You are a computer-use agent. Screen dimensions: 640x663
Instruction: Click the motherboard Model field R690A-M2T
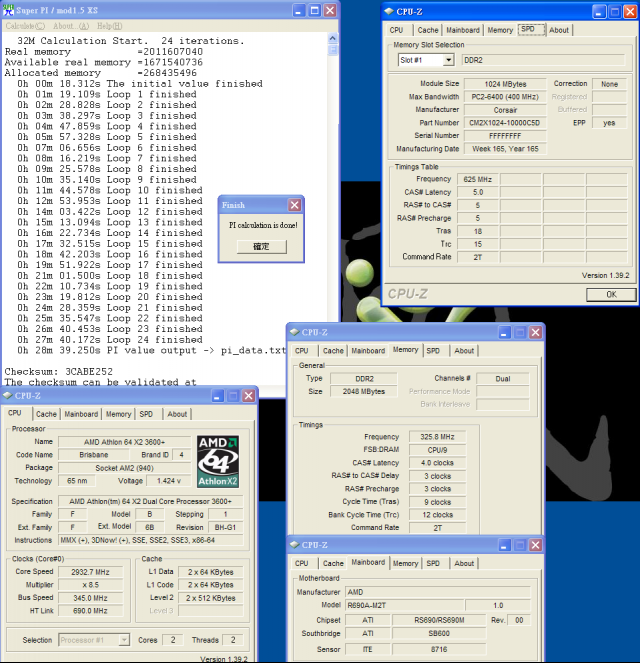tap(405, 605)
